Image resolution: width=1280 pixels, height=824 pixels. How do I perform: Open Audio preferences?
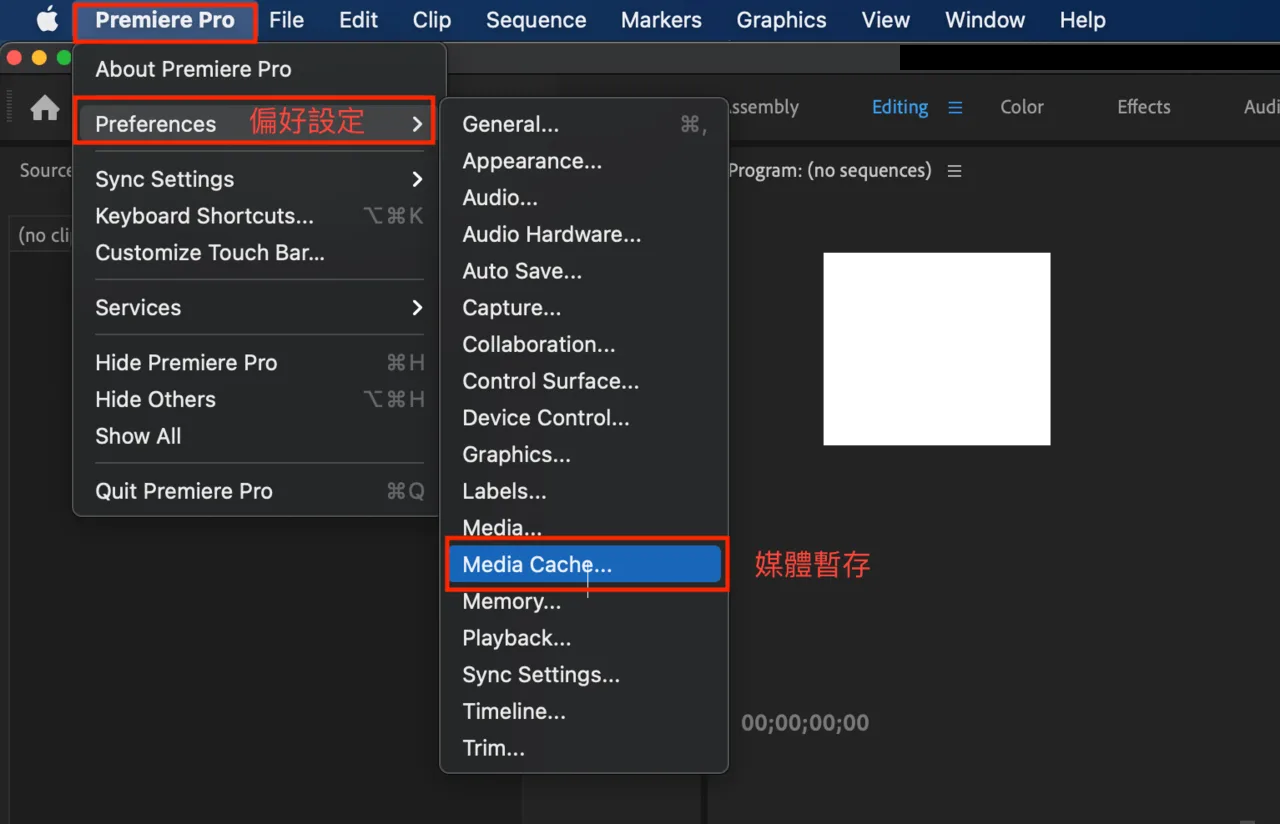tap(584, 198)
